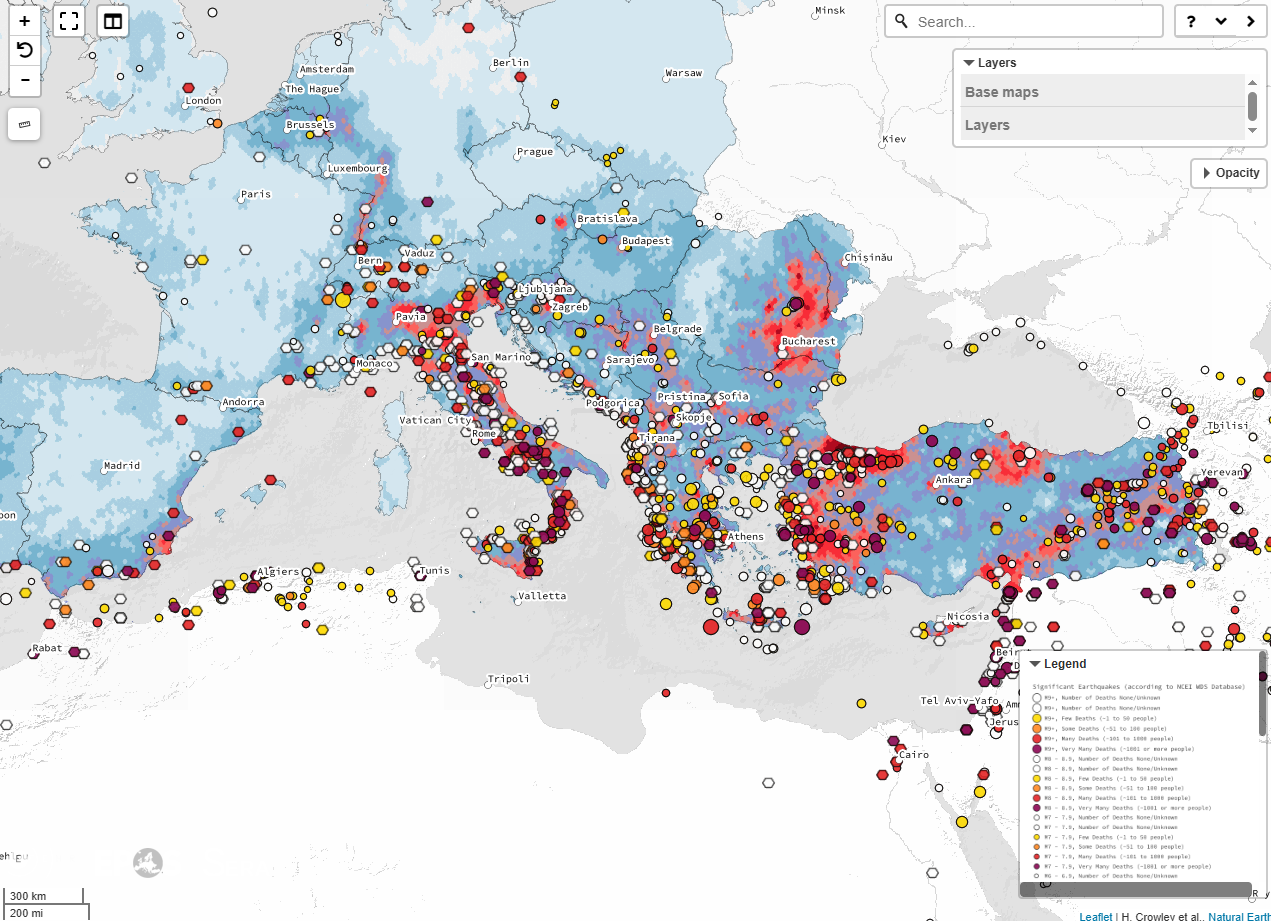
Task: Zoom in with the plus button
Action: point(25,21)
